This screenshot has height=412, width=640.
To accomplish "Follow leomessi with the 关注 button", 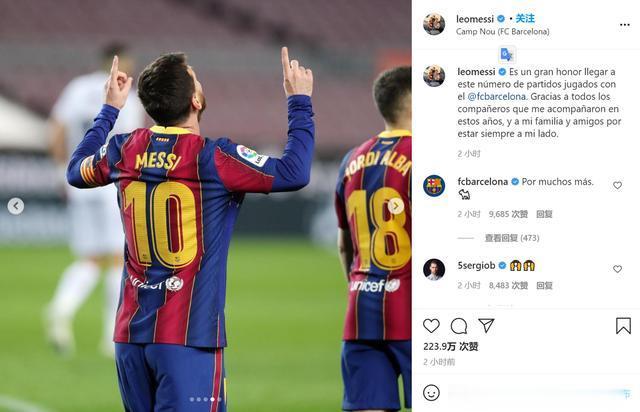I will (x=524, y=19).
